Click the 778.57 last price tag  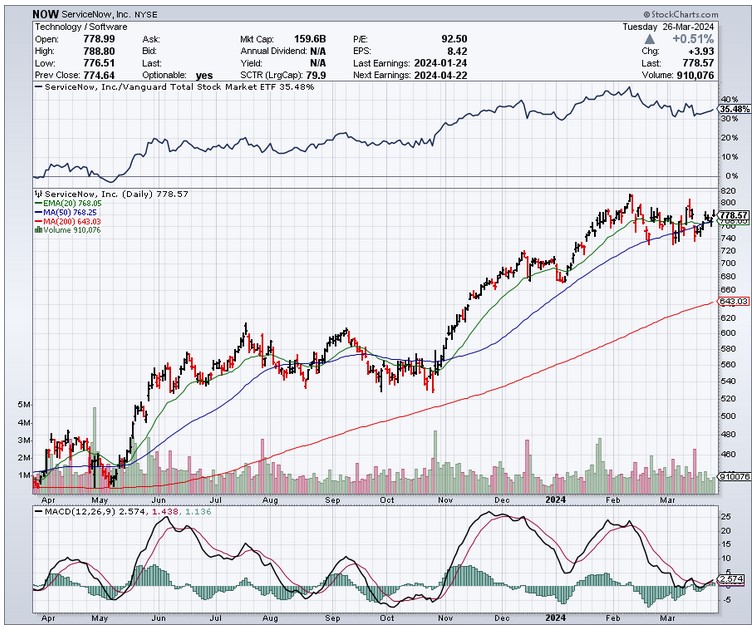point(733,215)
